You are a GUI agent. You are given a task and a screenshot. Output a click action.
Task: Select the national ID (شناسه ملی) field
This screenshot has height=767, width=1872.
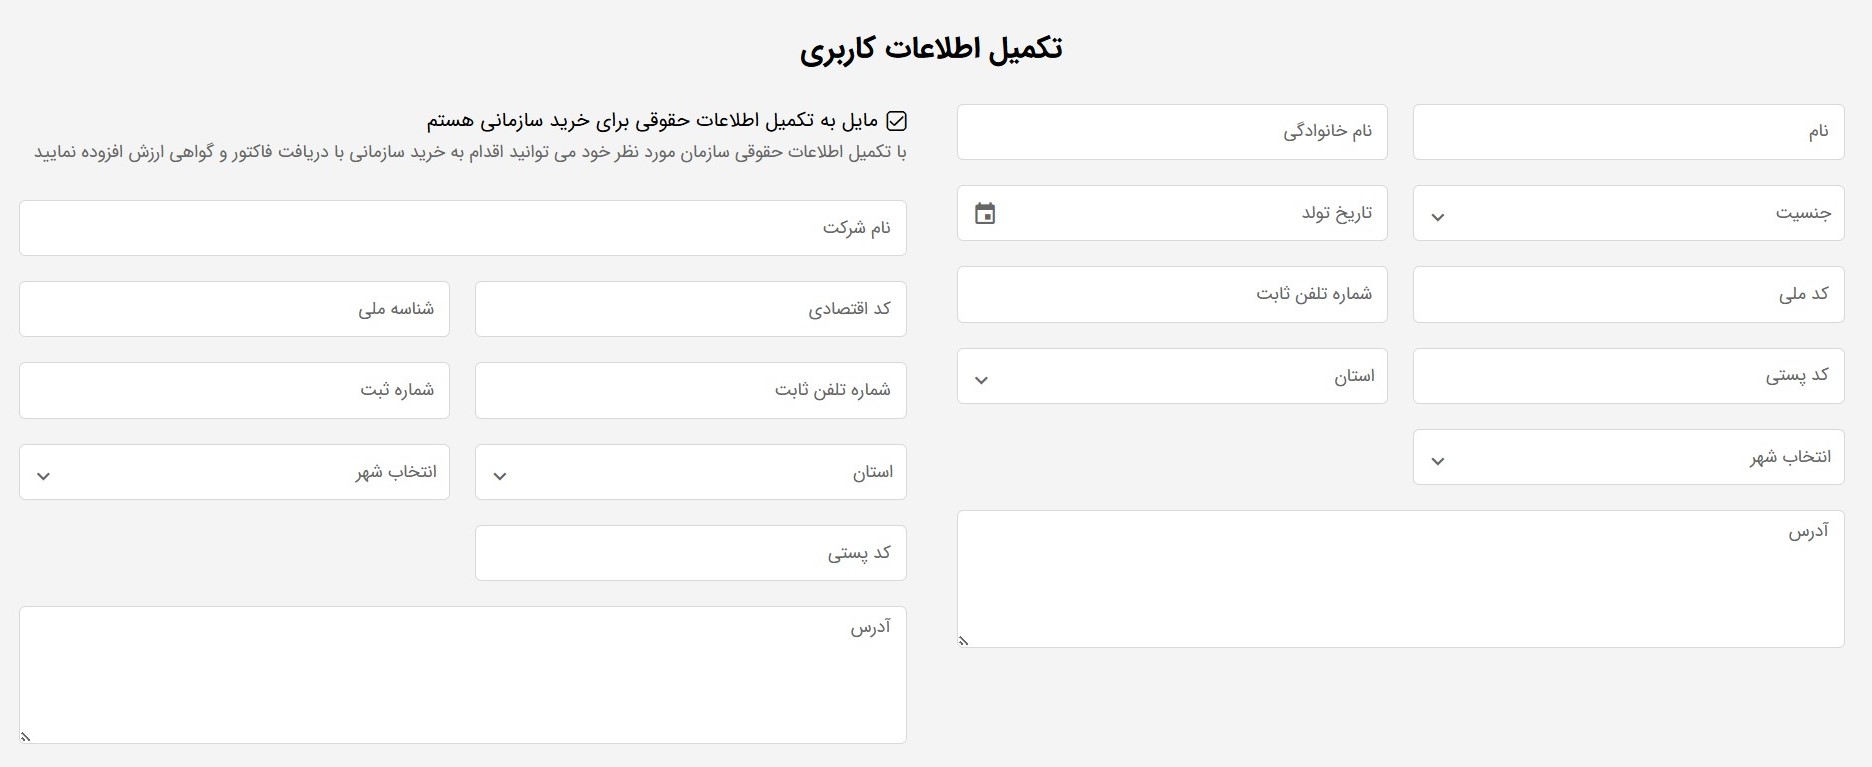(x=234, y=309)
